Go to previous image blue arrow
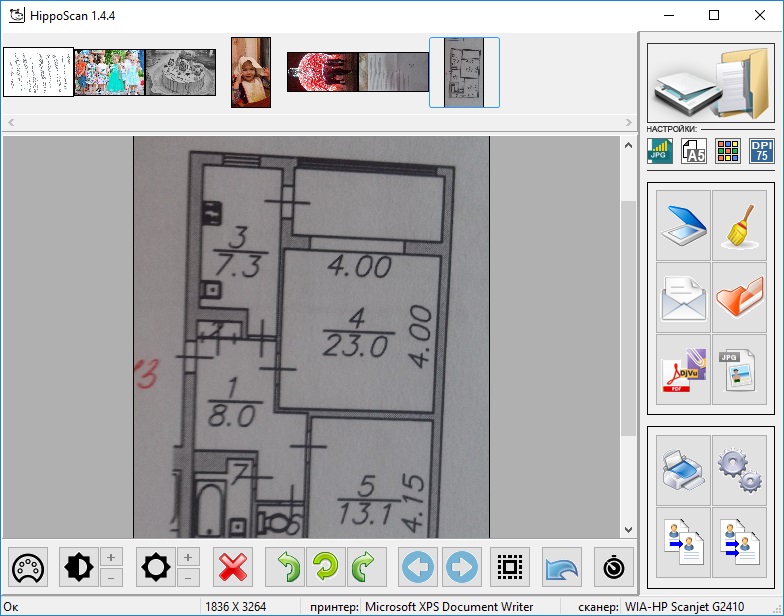 418,567
